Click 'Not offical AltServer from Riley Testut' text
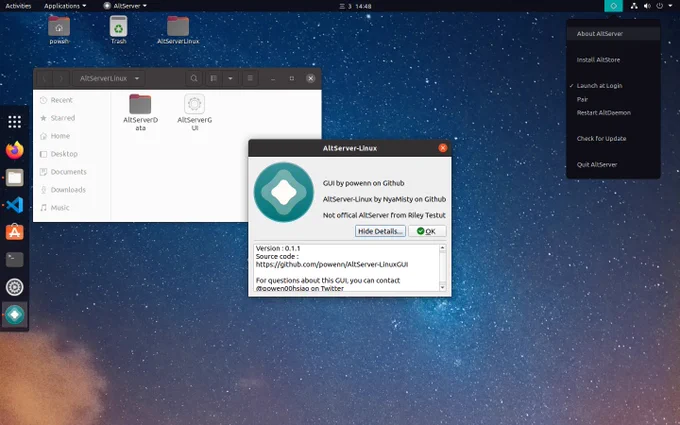Viewport: 680px width, 425px height. 384,215
